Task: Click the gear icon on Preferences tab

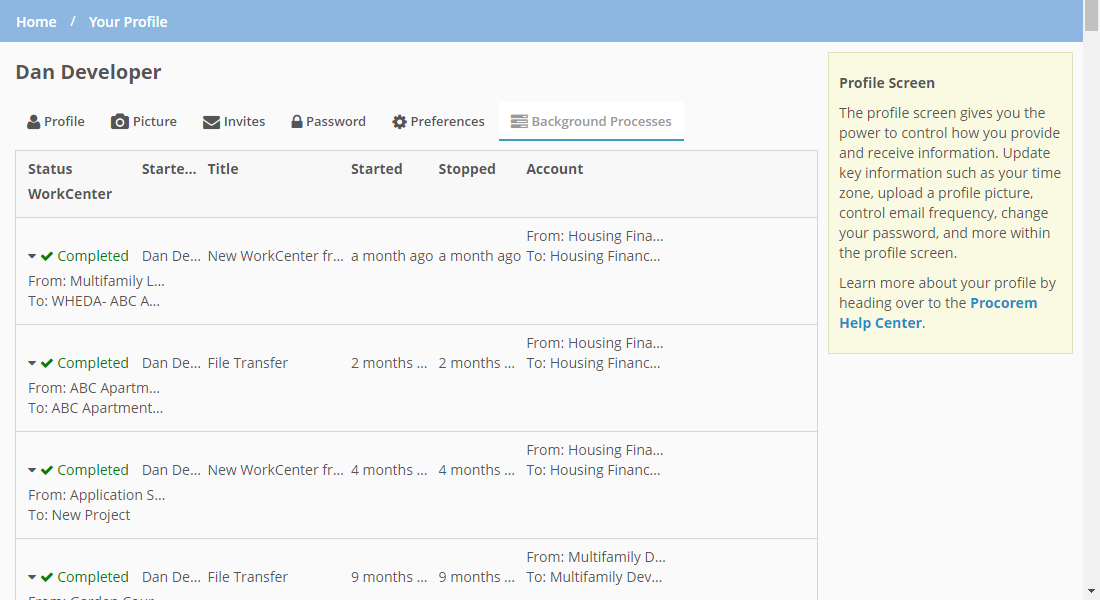Action: (x=399, y=122)
